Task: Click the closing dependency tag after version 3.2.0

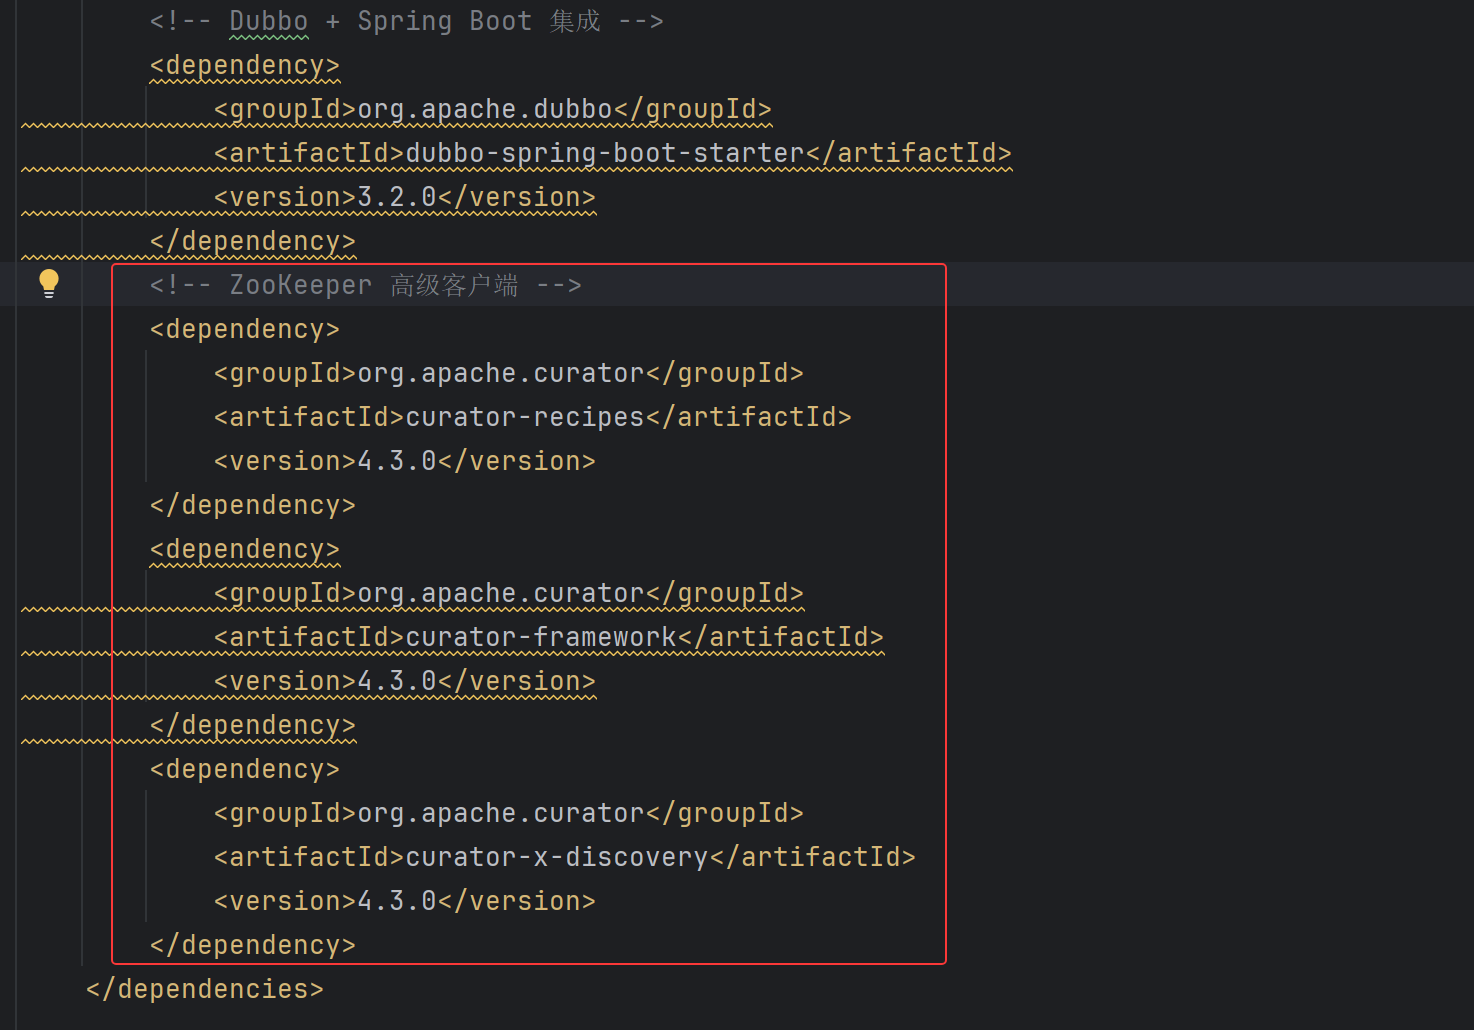Action: [252, 240]
